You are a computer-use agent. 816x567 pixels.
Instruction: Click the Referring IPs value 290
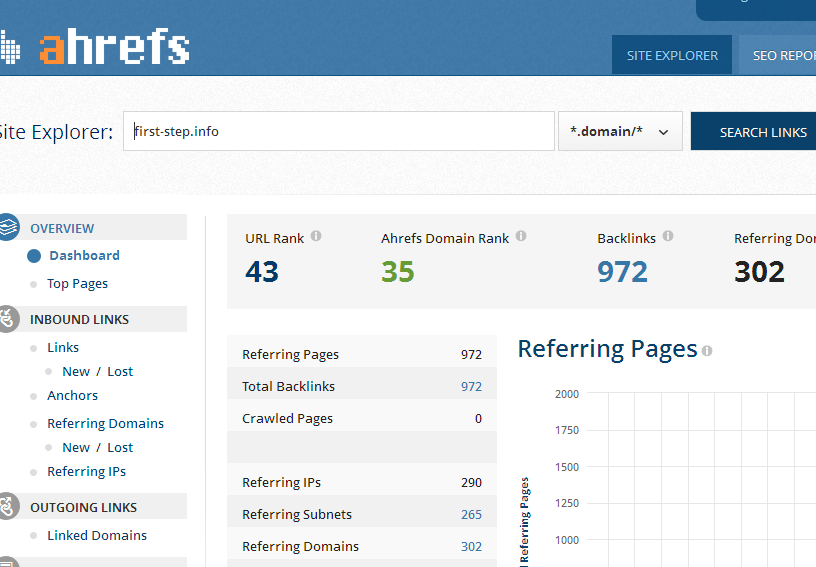(x=471, y=483)
